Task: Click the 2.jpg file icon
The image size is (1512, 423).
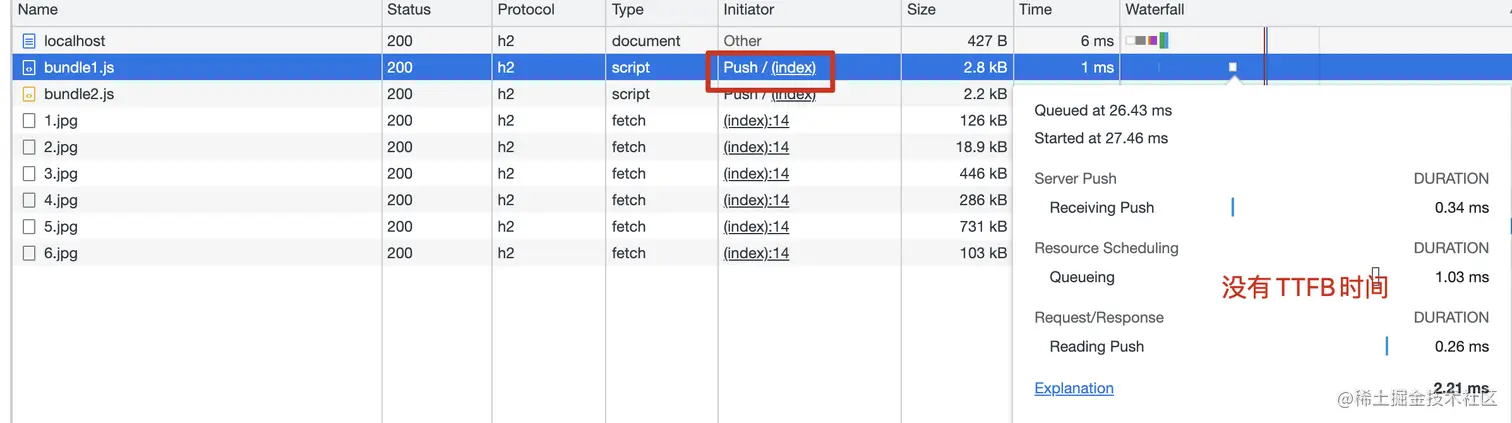Action: click(x=29, y=147)
